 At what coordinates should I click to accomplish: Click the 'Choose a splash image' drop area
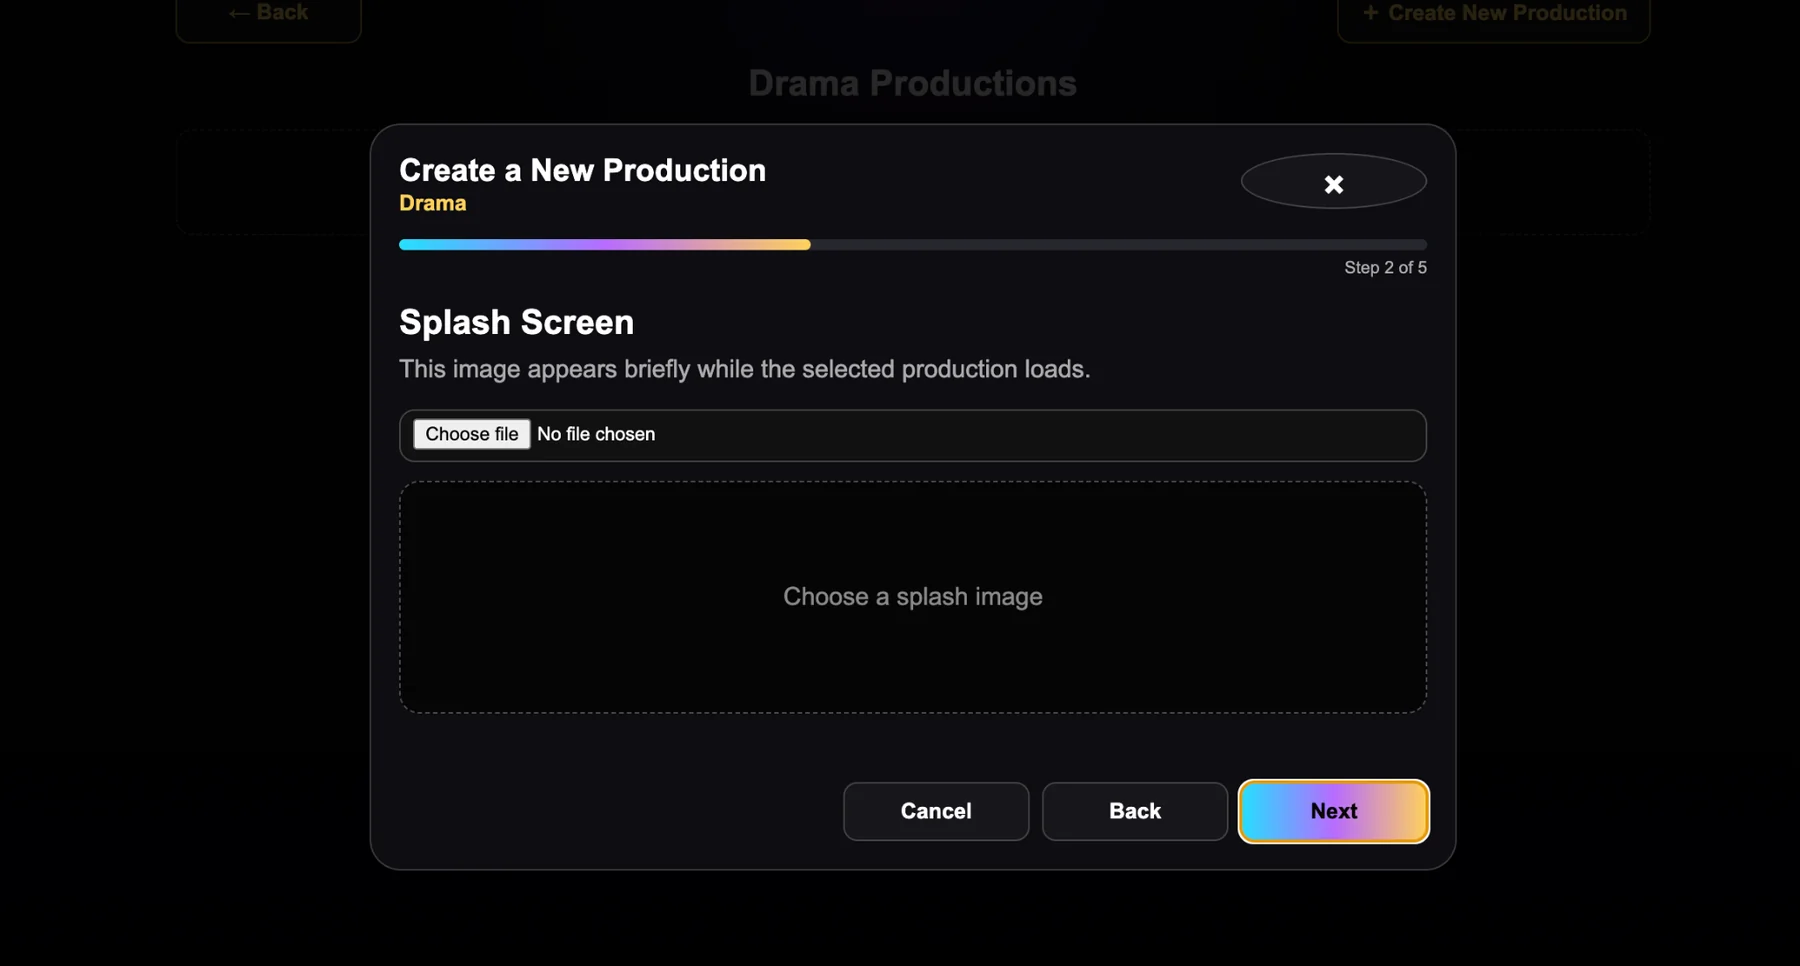(x=912, y=597)
